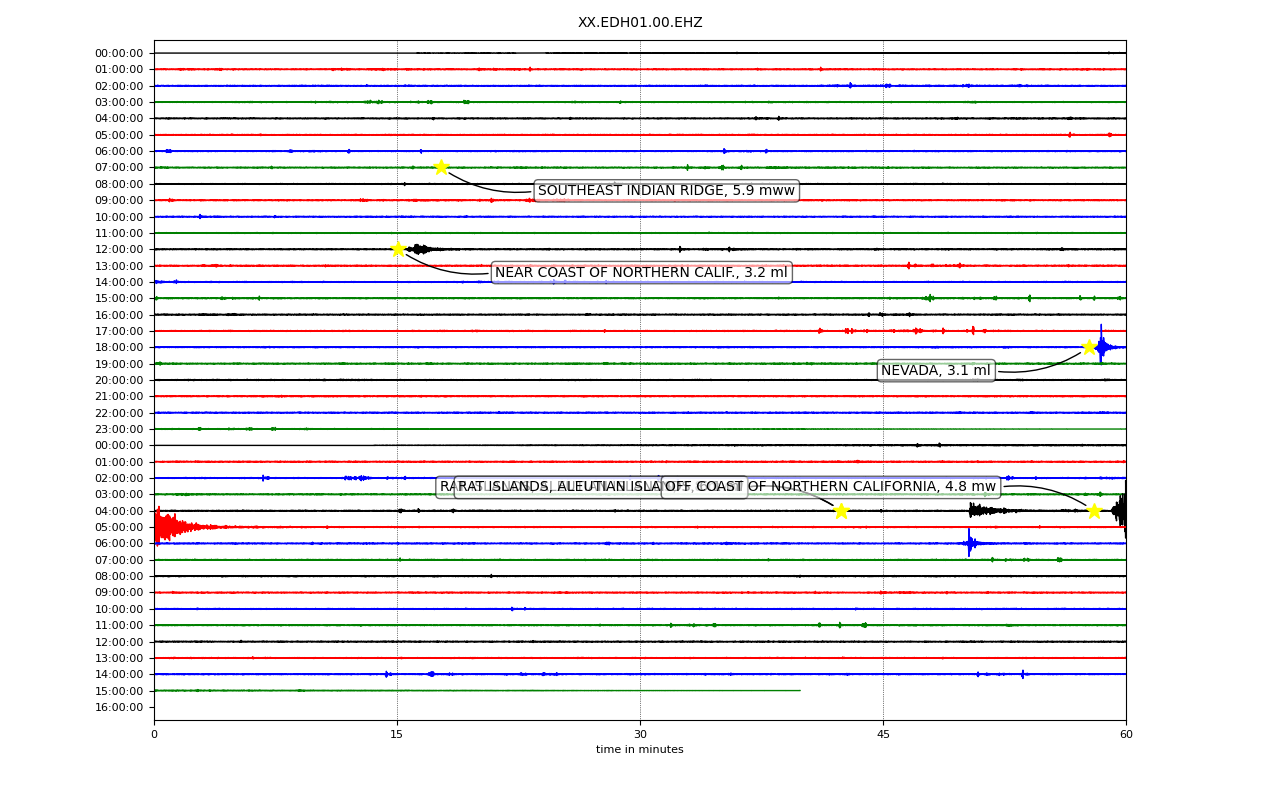
Task: Click the blue spike near 50 minutes below the Rat Islands label
Action: click(969, 543)
